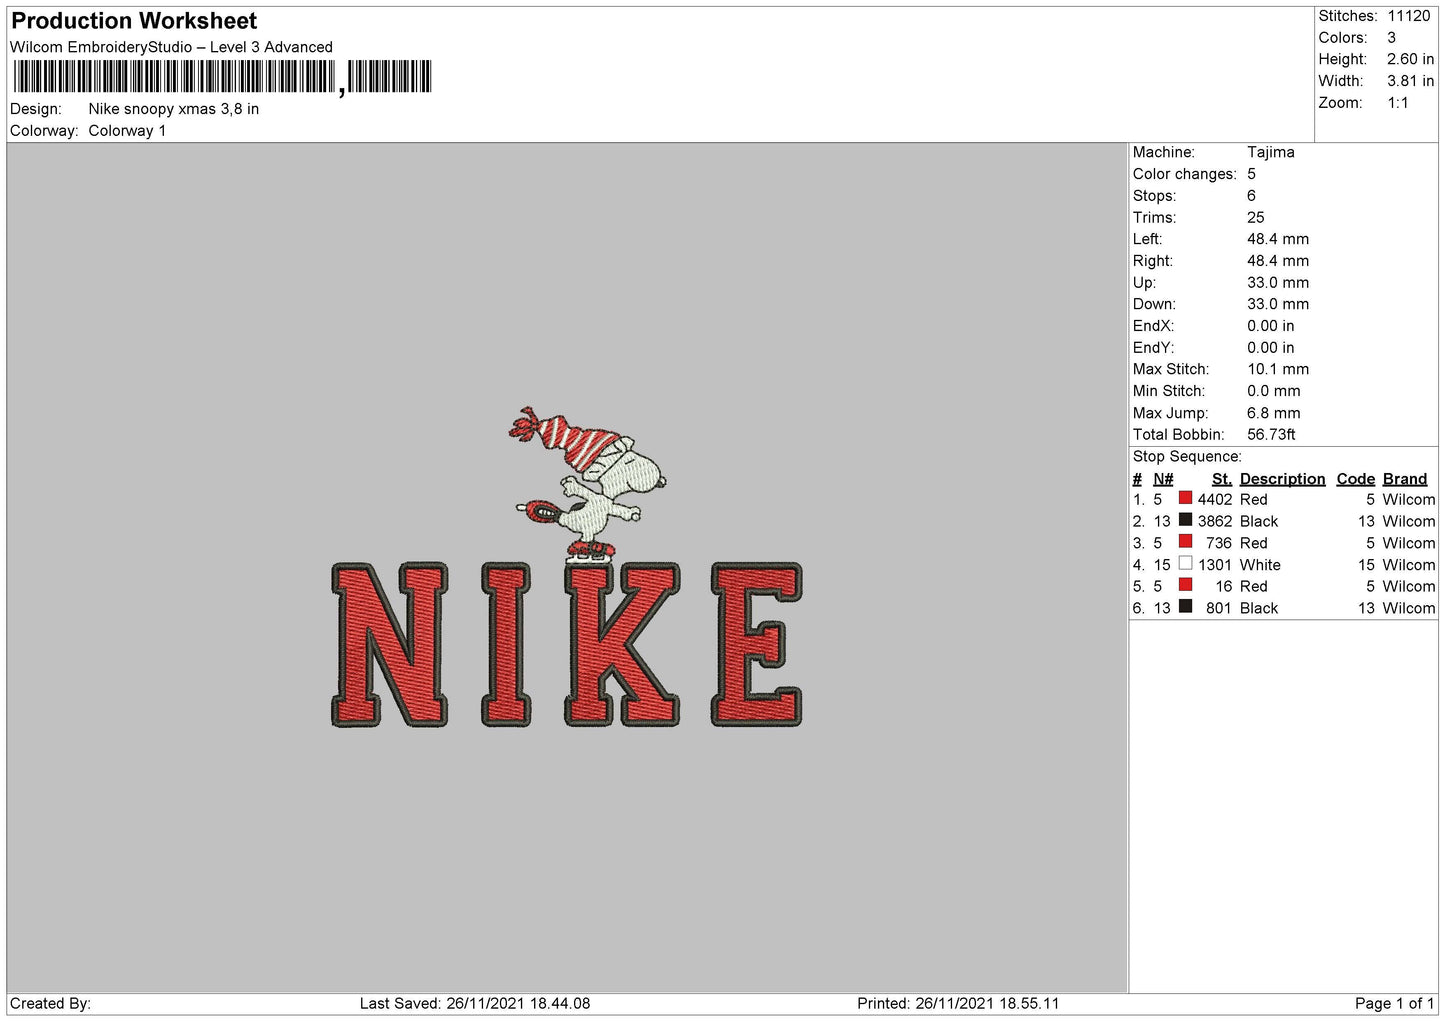Viewport: 1445px width, 1021px height.
Task: Click the N# column header
Action: point(1163,479)
